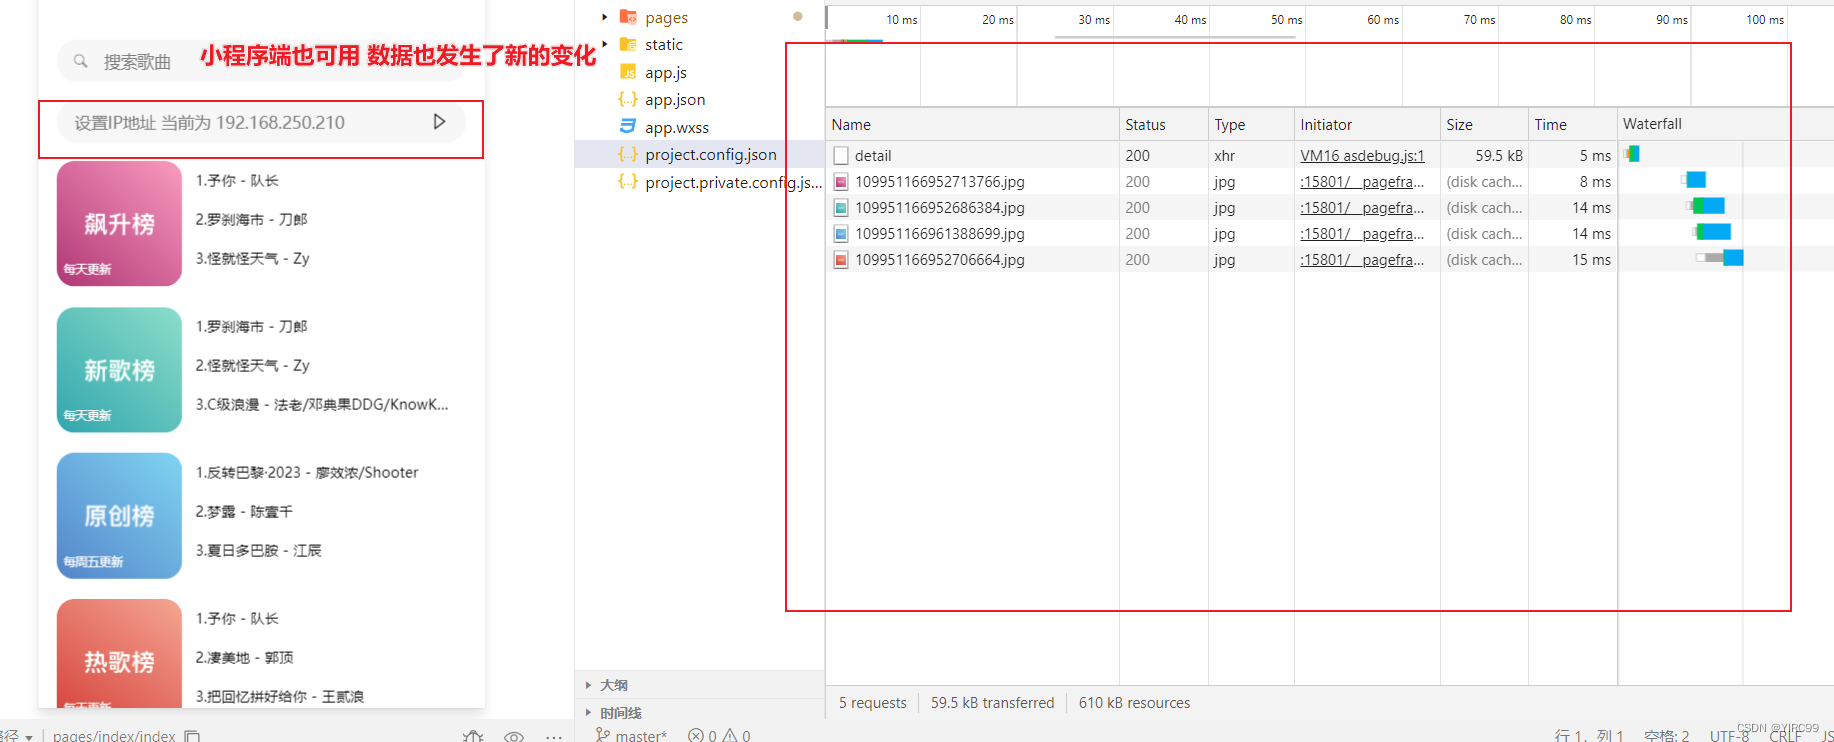Select song '2.怪就怪天气 - Zy' in 新歌榜
Screen dimensions: 1834x742
[x=252, y=365]
